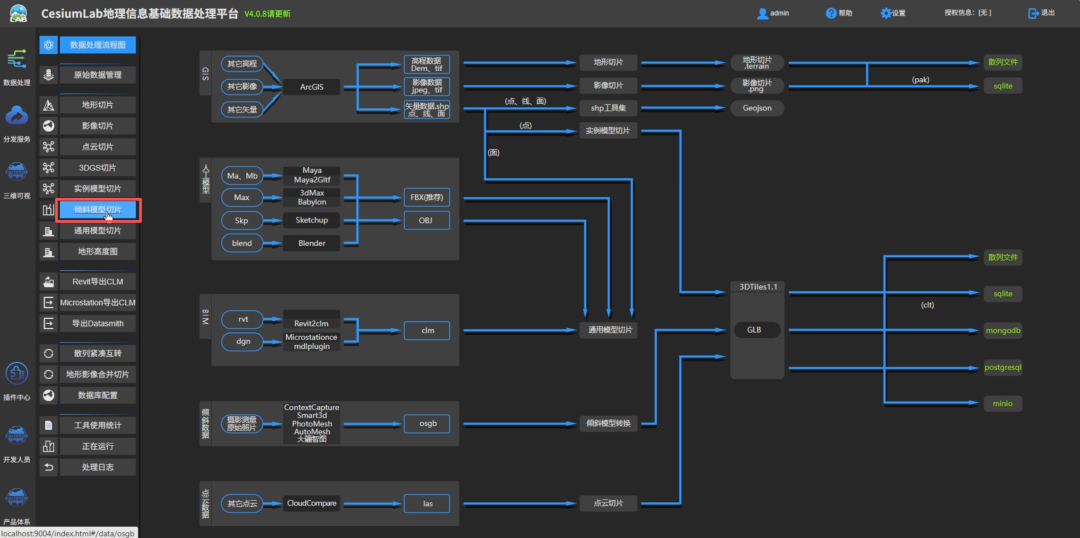Click the icon beside 地形高度图
This screenshot has width=1080, height=538.
(48, 251)
